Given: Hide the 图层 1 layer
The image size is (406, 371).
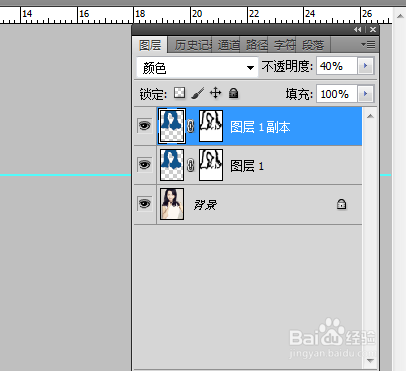Looking at the screenshot, I should pyautogui.click(x=144, y=165).
